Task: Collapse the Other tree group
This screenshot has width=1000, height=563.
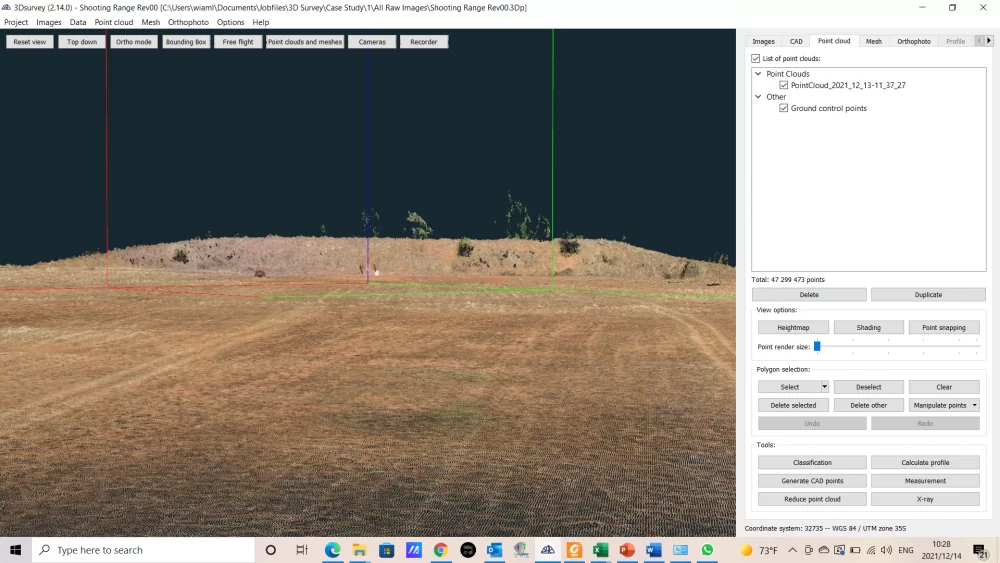Action: click(x=758, y=97)
